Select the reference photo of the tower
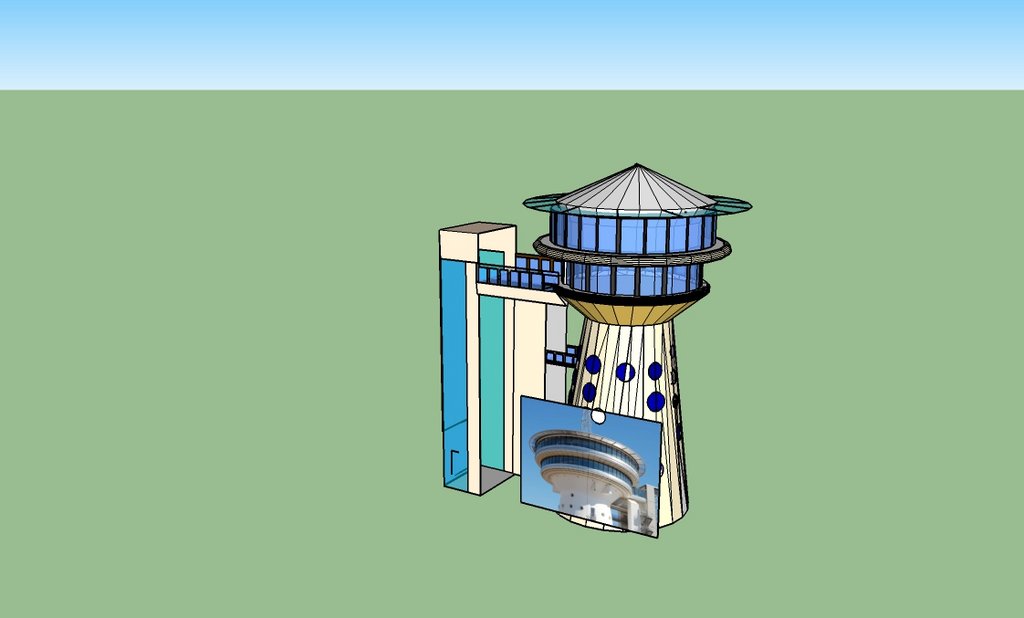 pyautogui.click(x=591, y=466)
